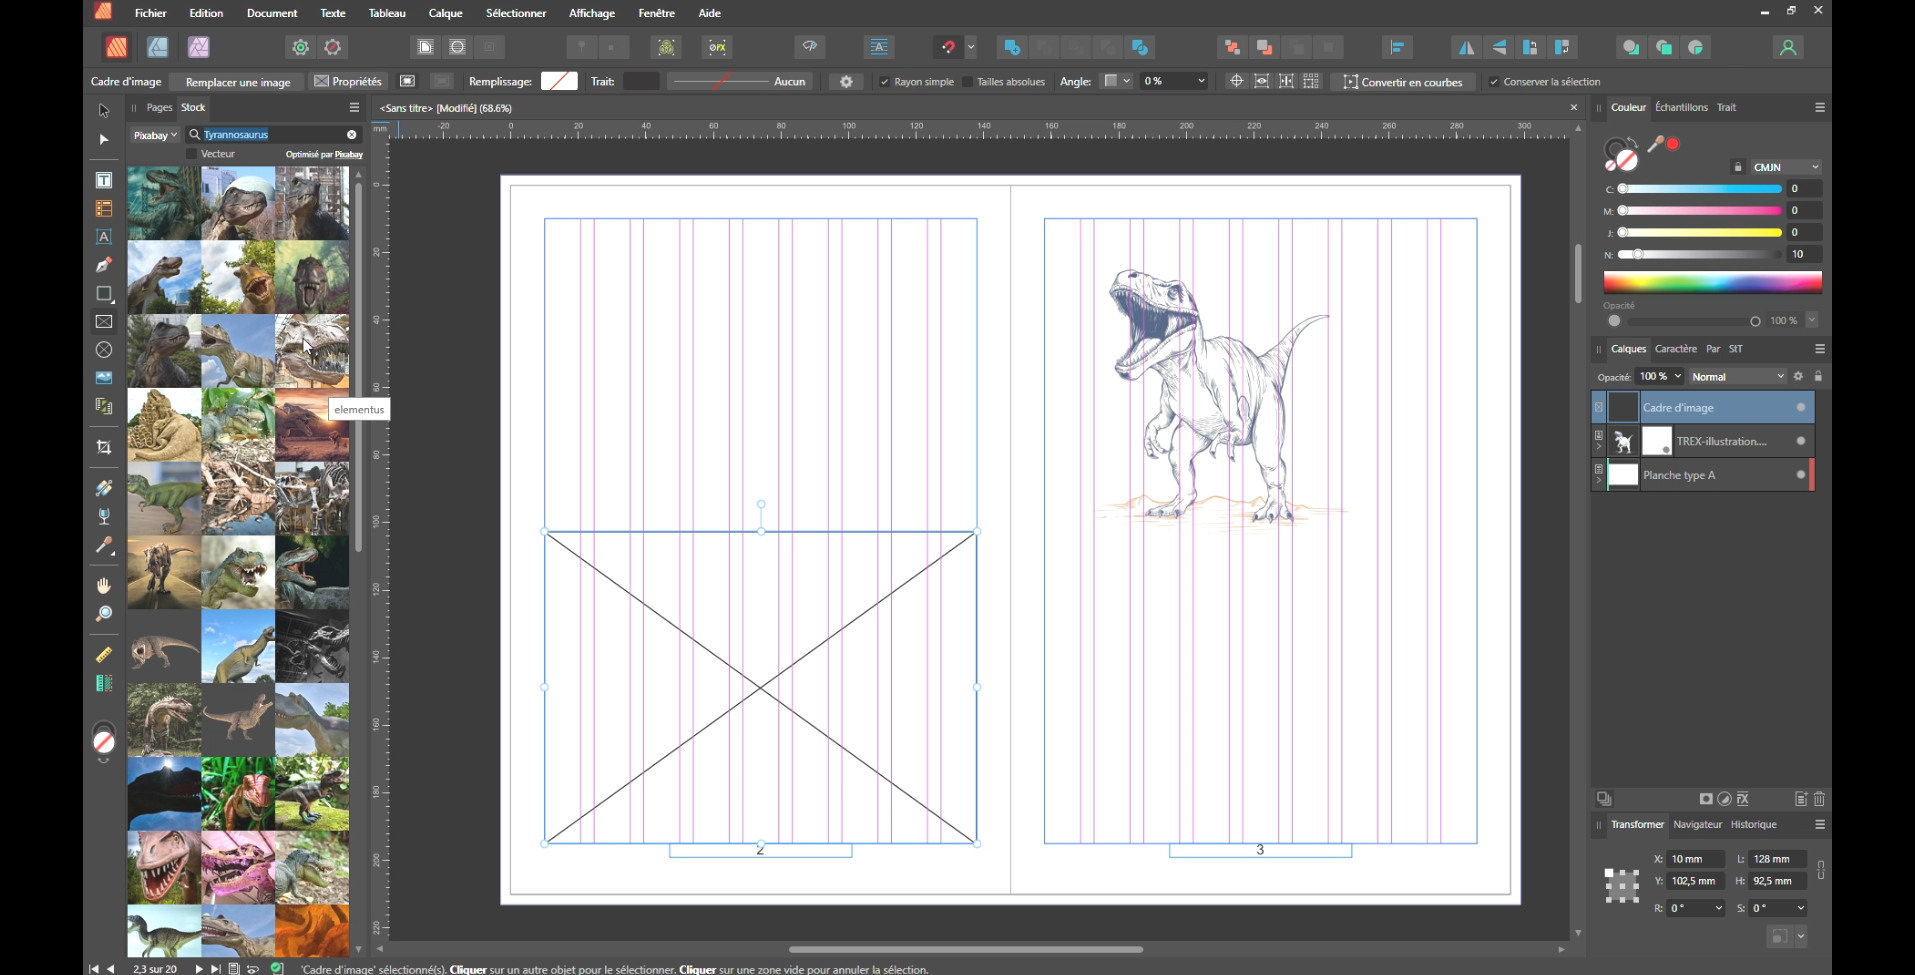This screenshot has height=975, width=1915.
Task: Enable the Vecteur checkbox
Action: click(192, 154)
